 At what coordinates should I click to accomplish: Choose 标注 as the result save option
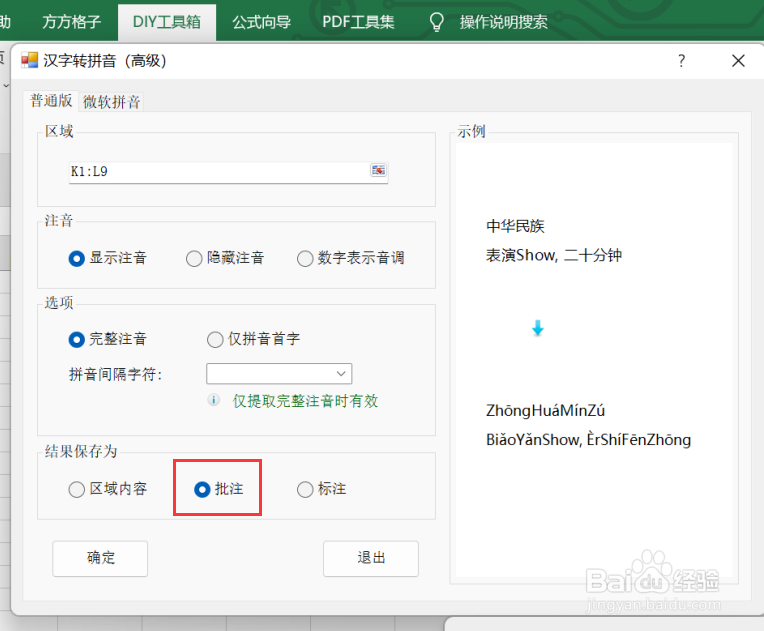click(322, 489)
